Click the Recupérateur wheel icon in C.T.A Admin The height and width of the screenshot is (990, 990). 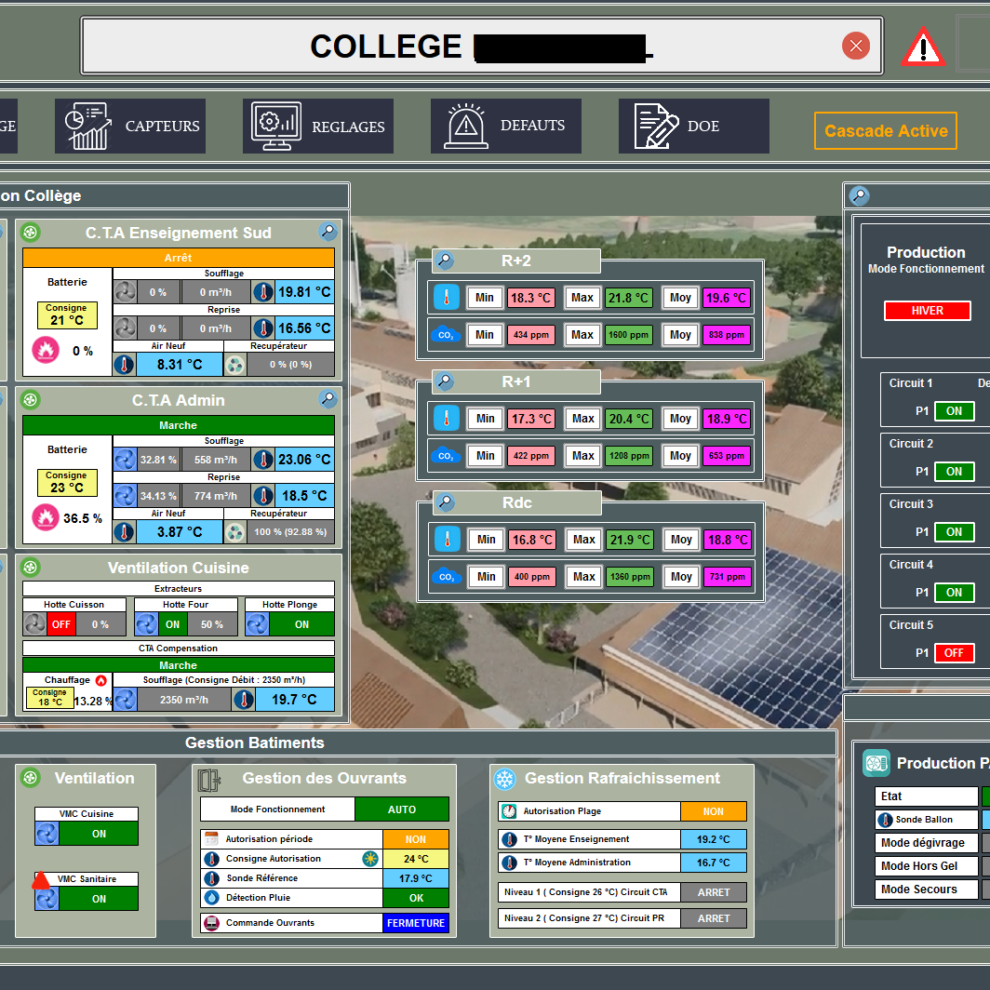point(235,531)
